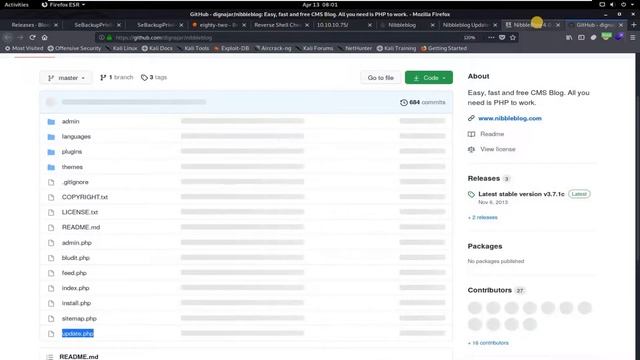
Task: Open the Getting Started bookmark
Action: 444,48
